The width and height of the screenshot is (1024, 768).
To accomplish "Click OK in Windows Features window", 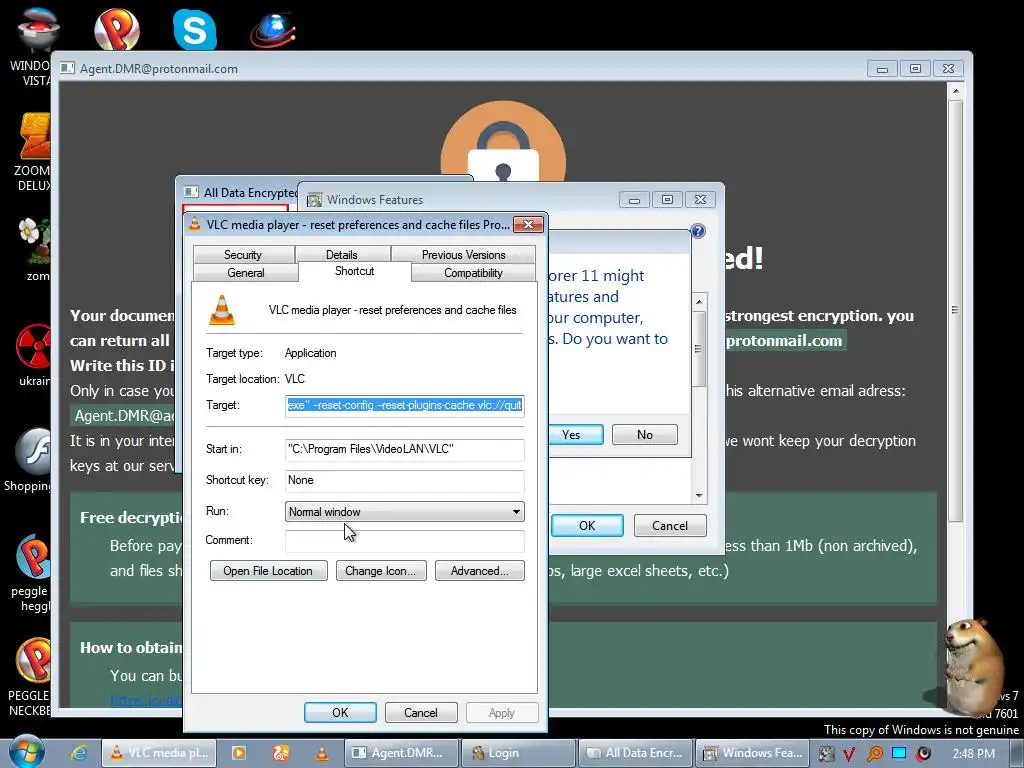I will [587, 526].
